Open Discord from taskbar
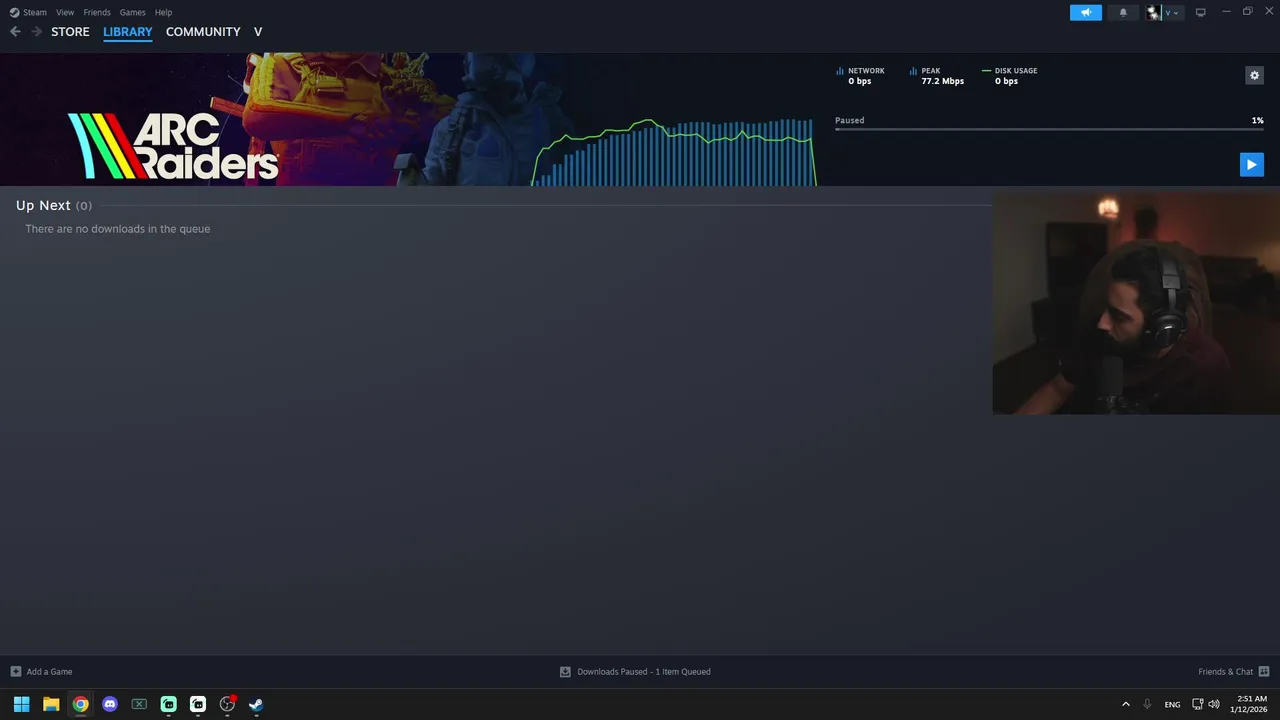 tap(110, 704)
